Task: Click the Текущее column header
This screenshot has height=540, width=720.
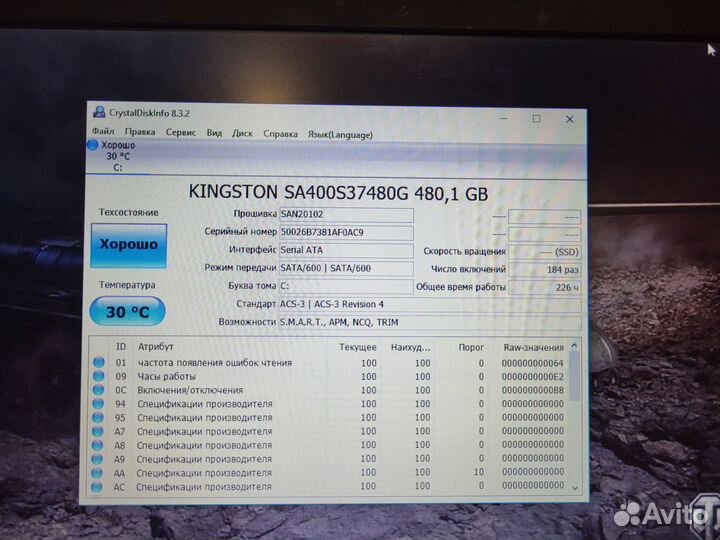Action: 358,348
